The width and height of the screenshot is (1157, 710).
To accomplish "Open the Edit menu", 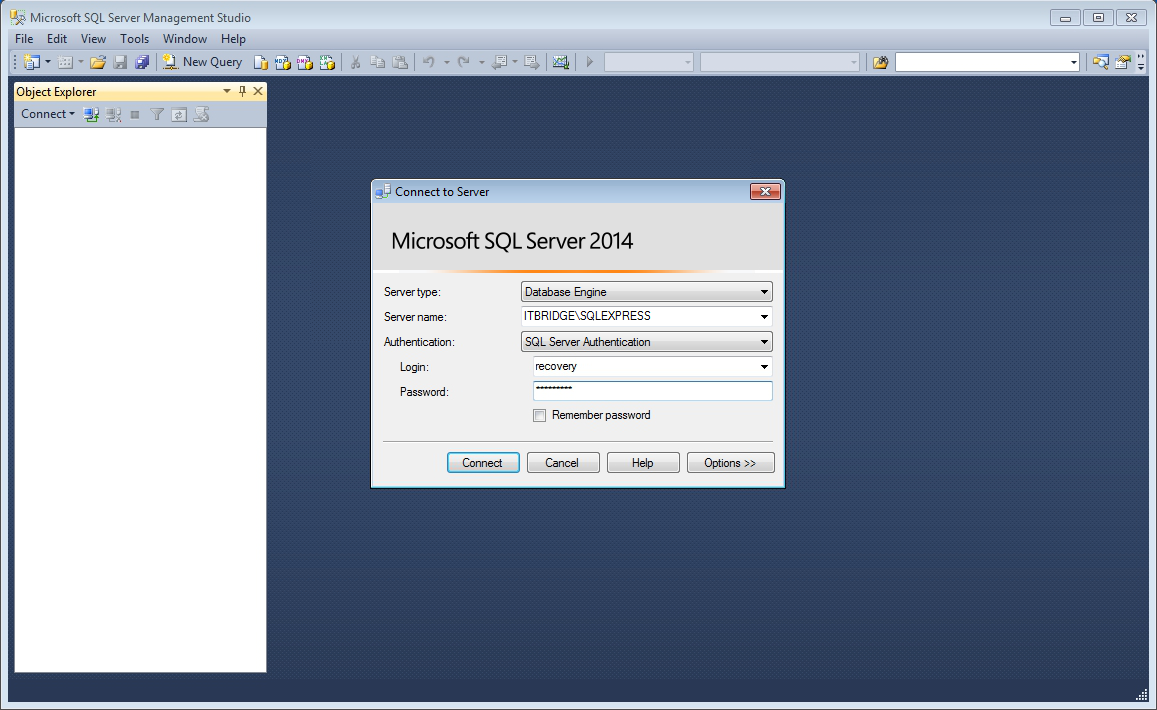I will pyautogui.click(x=57, y=39).
